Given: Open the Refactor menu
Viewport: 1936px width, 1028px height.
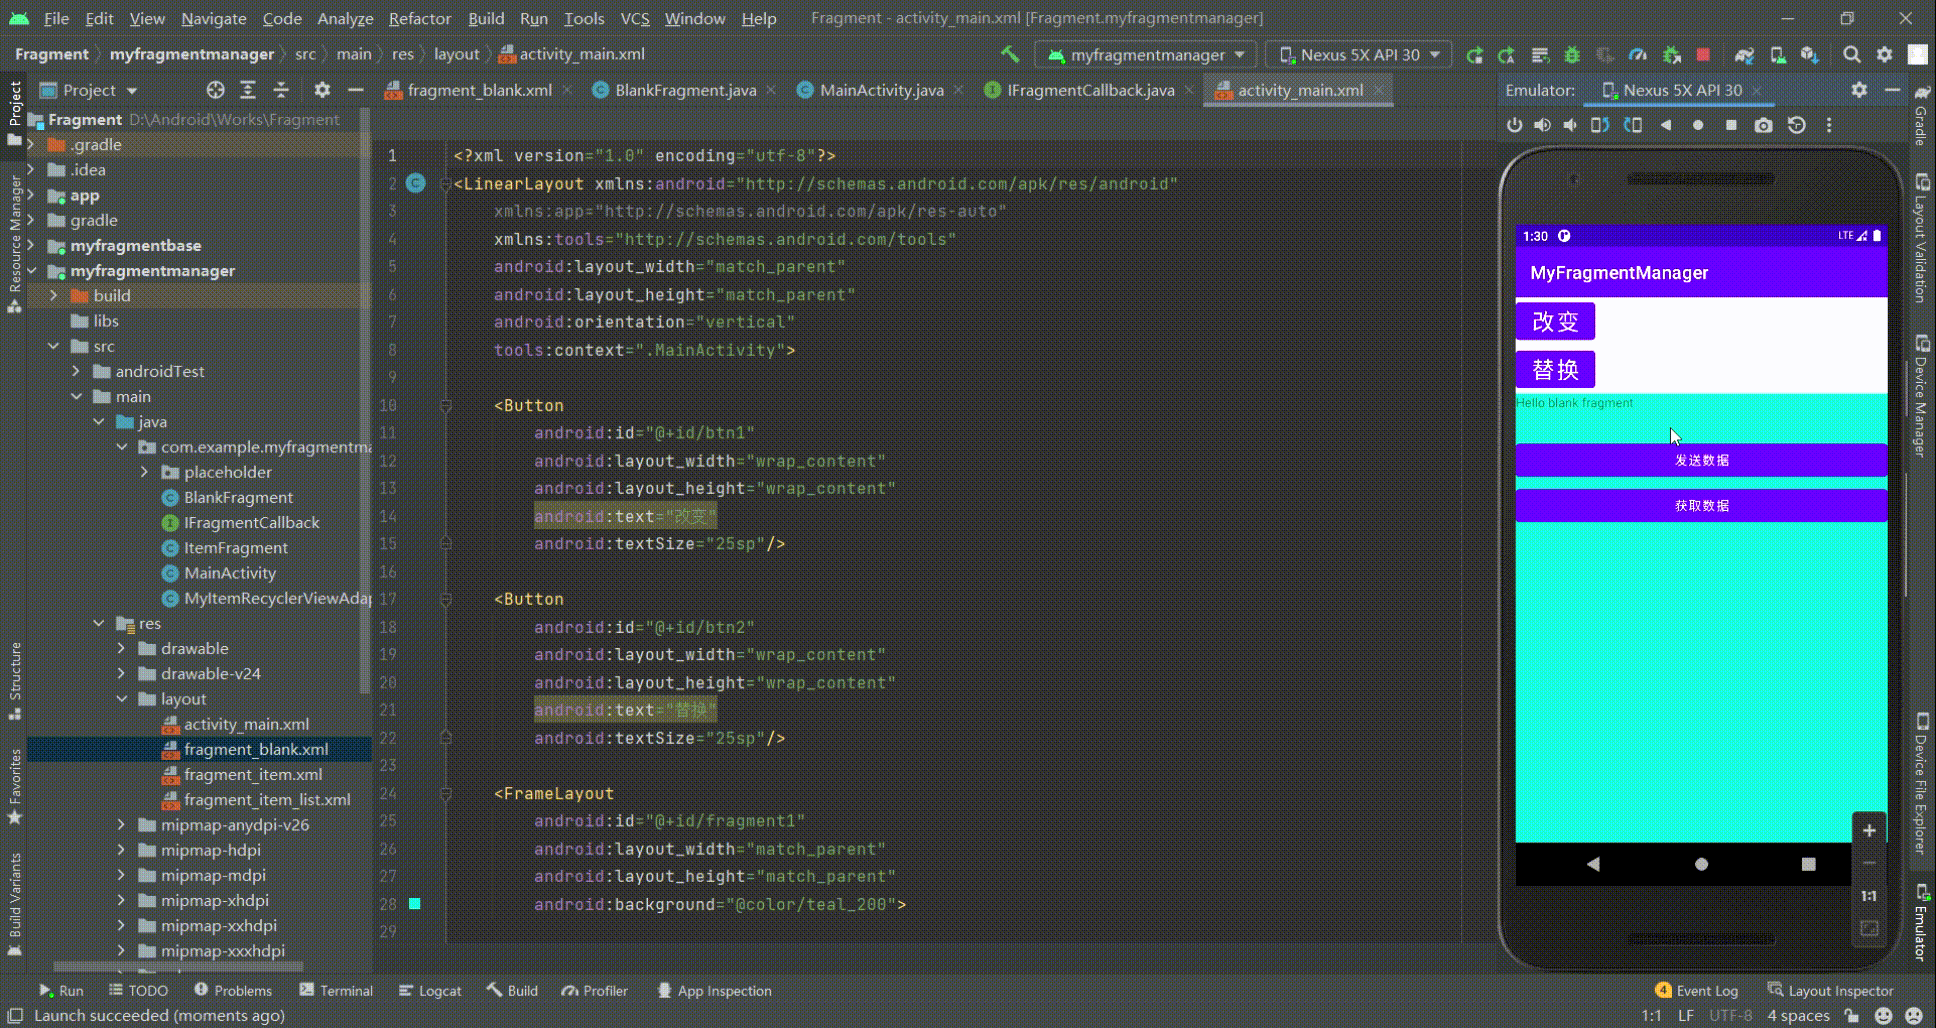Looking at the screenshot, I should (x=420, y=18).
